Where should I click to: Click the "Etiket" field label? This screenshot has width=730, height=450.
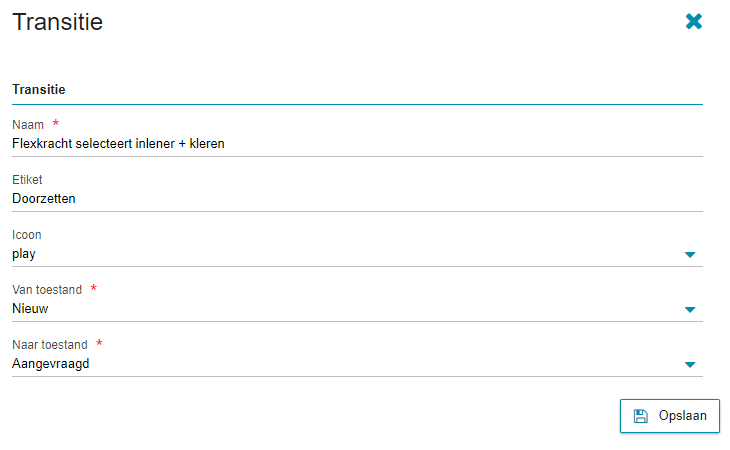pos(27,180)
